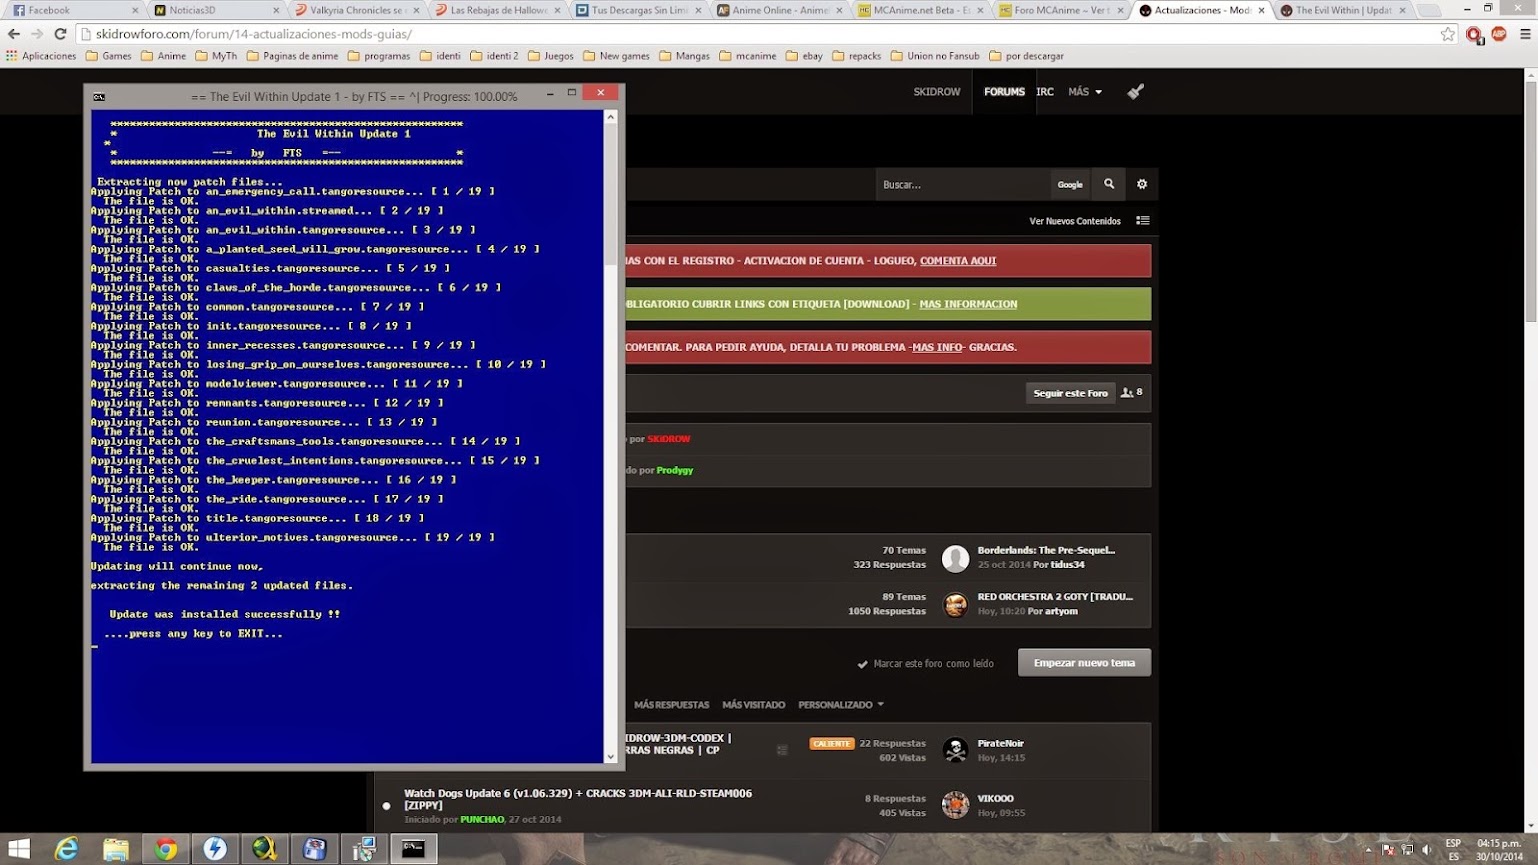Open the COMENTA AQUI link
The width and height of the screenshot is (1538, 865).
pyautogui.click(x=958, y=261)
